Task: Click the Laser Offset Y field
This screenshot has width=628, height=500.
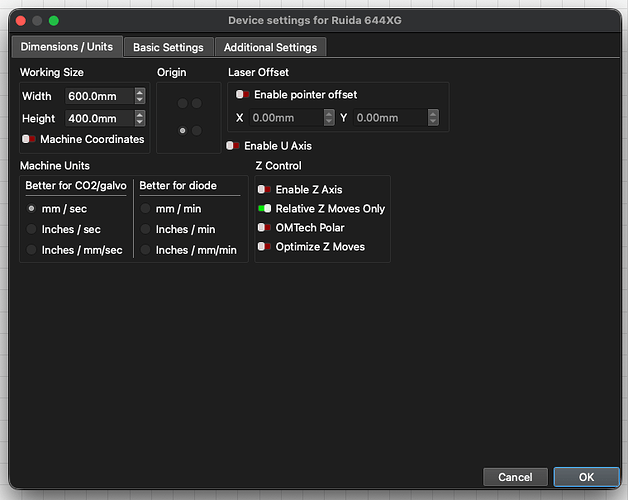Action: click(x=390, y=118)
